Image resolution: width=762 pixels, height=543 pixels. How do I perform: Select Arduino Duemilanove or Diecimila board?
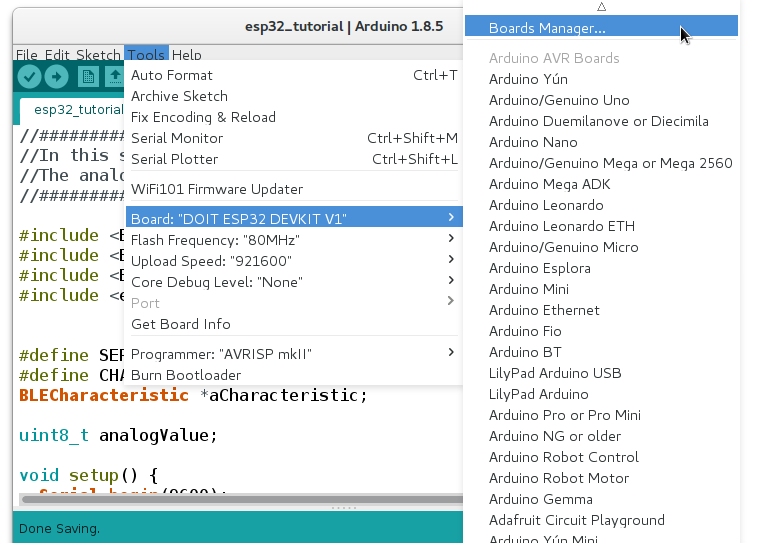[x=601, y=121]
